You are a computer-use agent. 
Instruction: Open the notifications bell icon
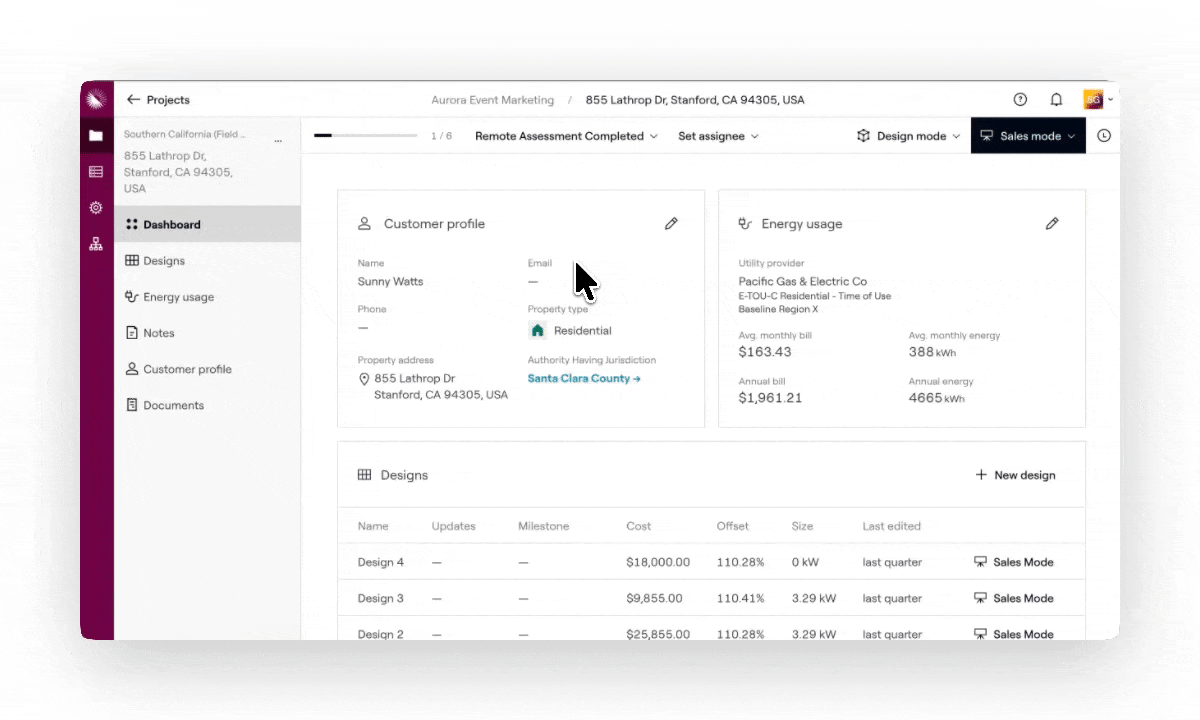(1056, 99)
